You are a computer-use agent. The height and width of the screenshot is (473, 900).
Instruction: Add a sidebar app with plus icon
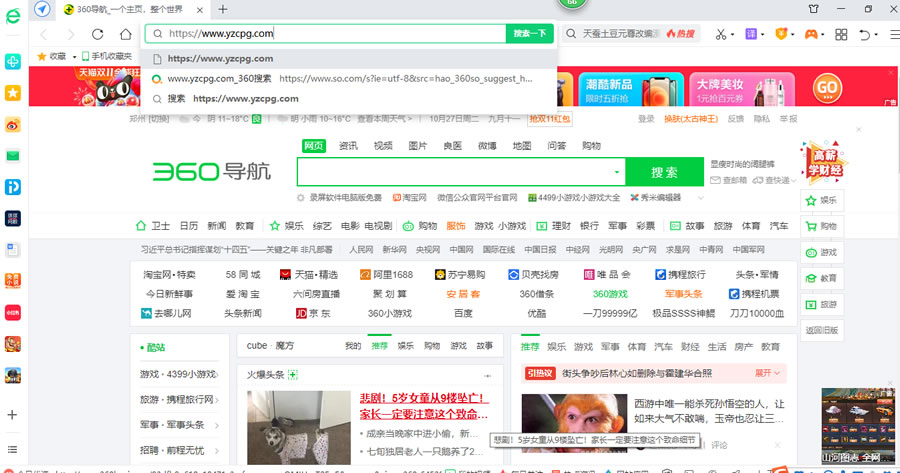(12, 414)
